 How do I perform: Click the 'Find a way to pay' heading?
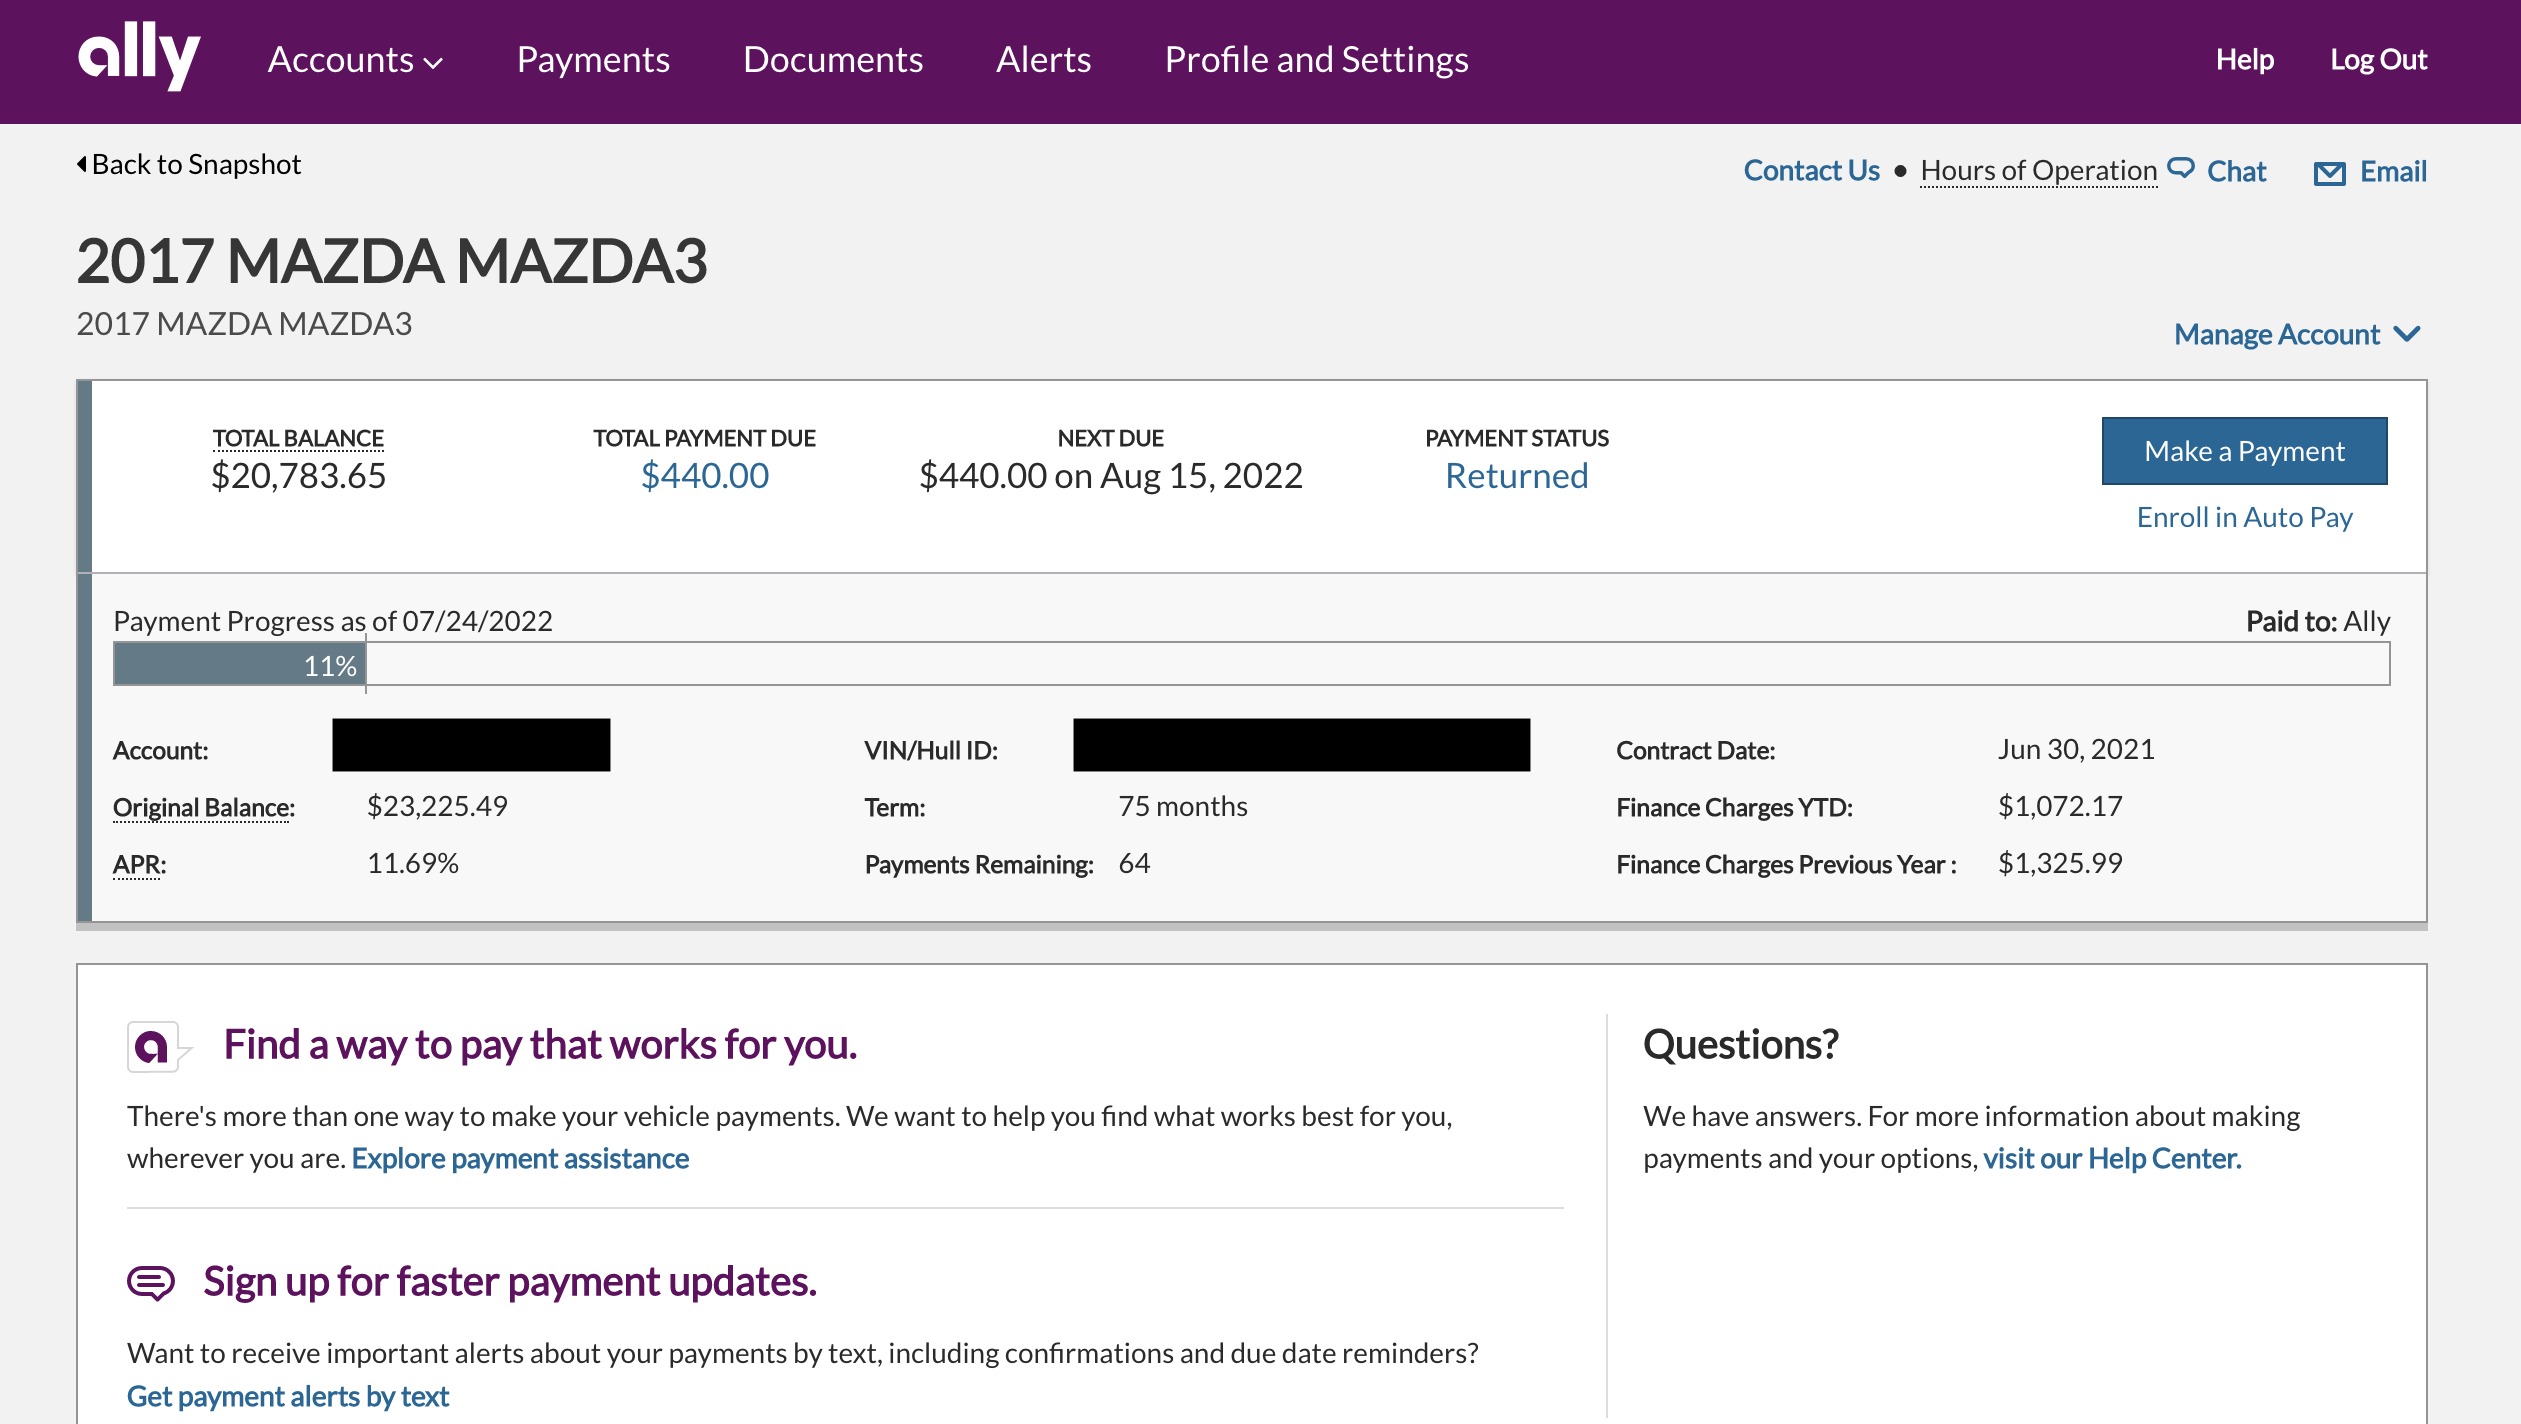pos(540,1044)
